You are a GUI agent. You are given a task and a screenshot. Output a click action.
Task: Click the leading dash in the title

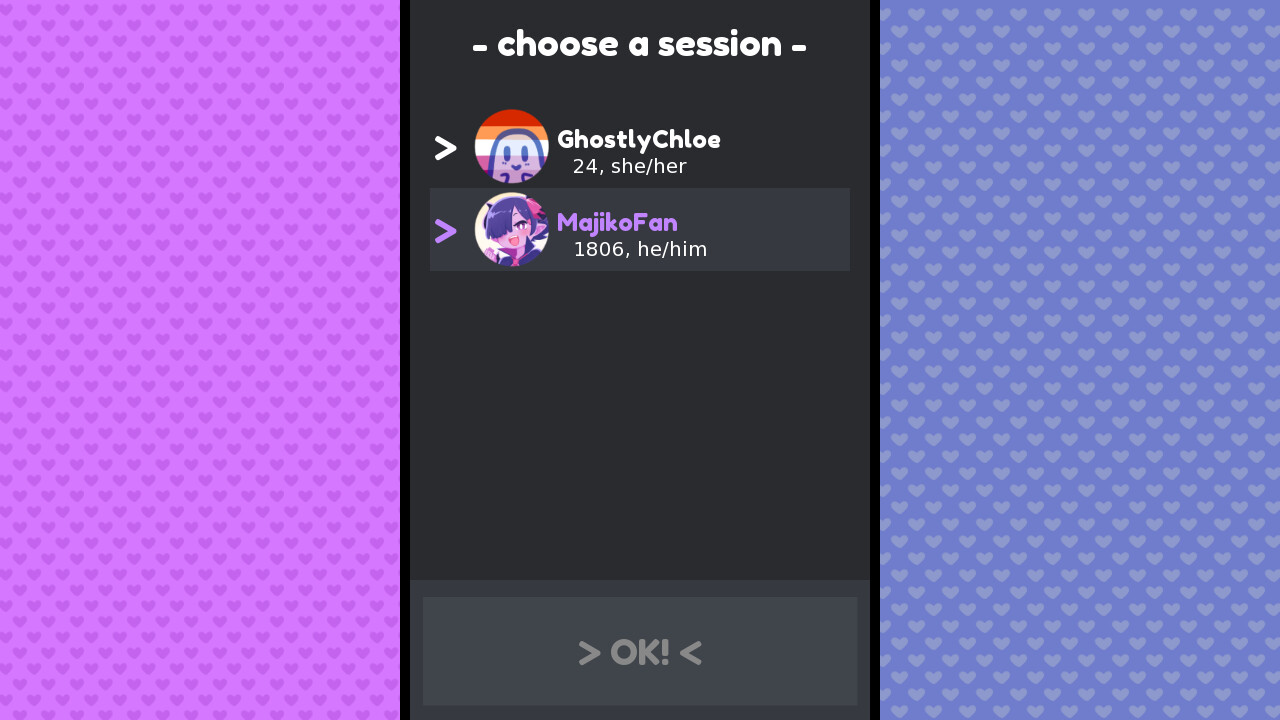[480, 47]
